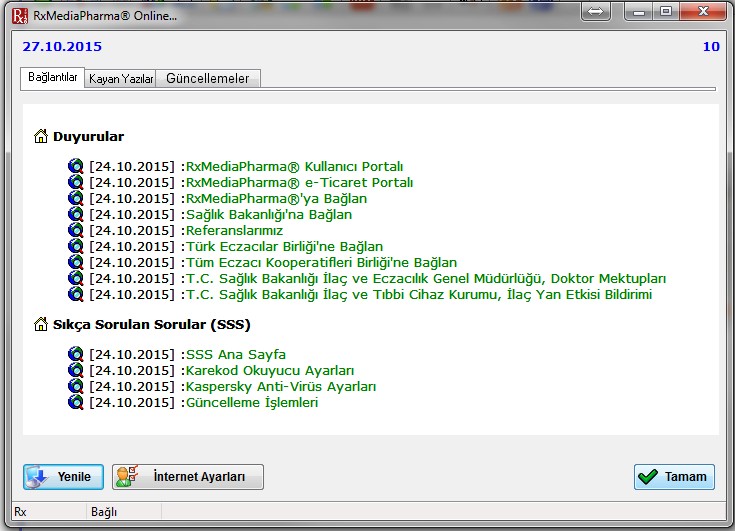Open Karekod Okuyucu Ayarları link

[269, 371]
